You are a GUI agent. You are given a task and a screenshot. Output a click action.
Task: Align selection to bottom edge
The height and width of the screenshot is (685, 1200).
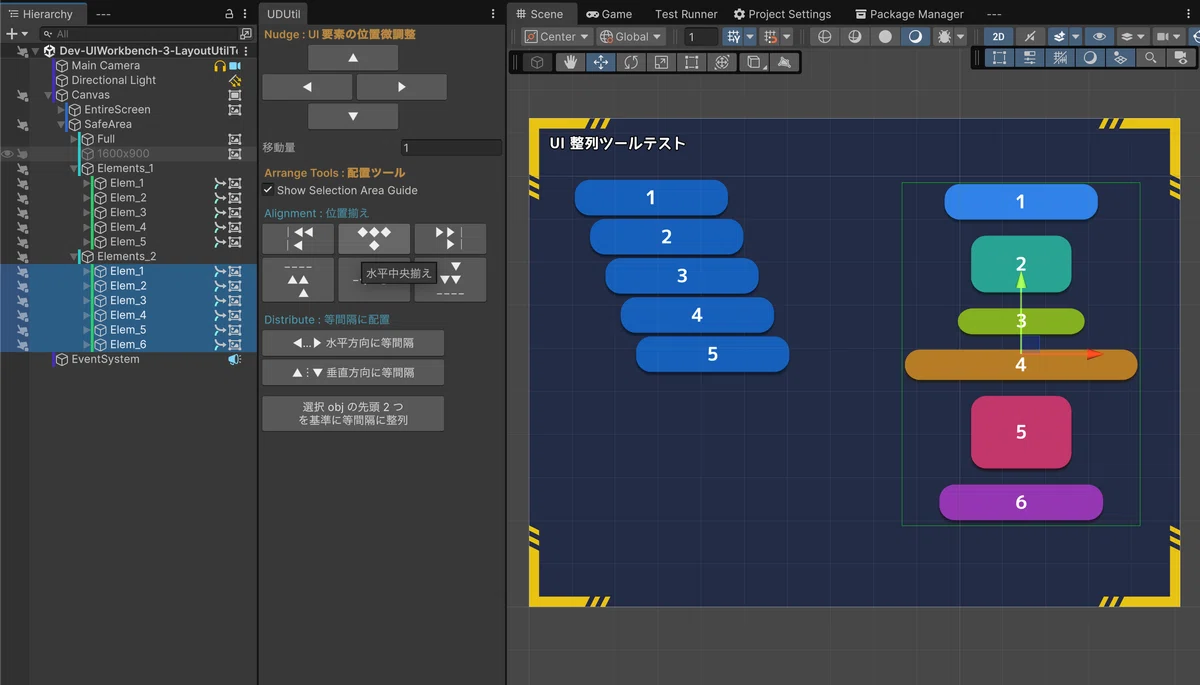[x=450, y=280]
